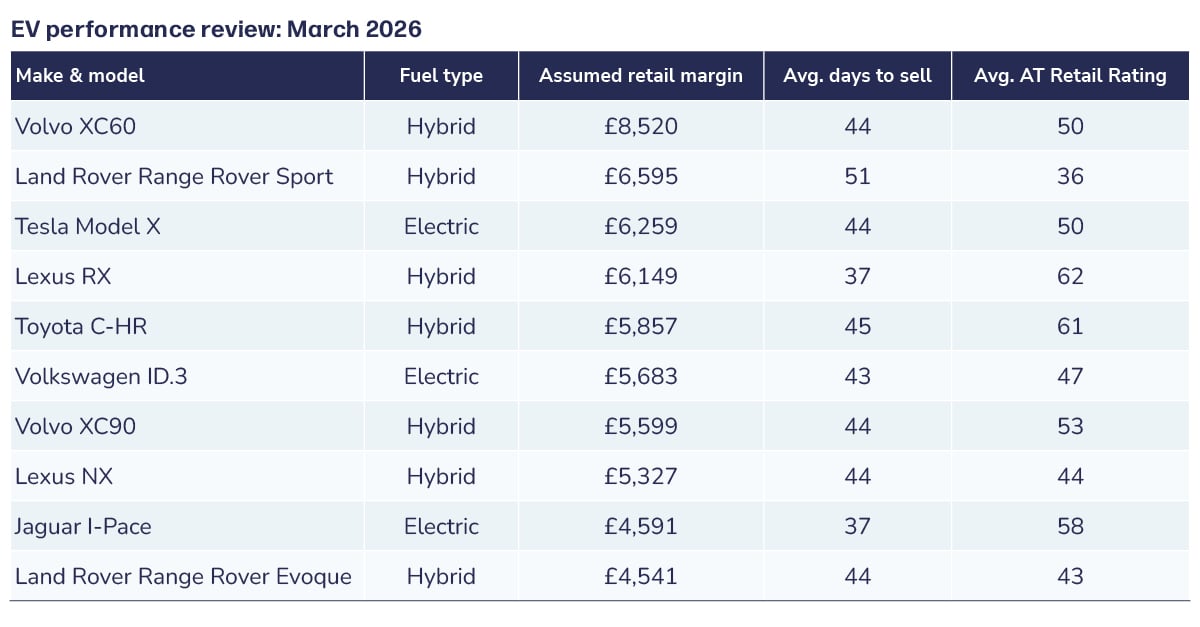
Task: Select the Lexus NX model cell
Action: point(64,476)
